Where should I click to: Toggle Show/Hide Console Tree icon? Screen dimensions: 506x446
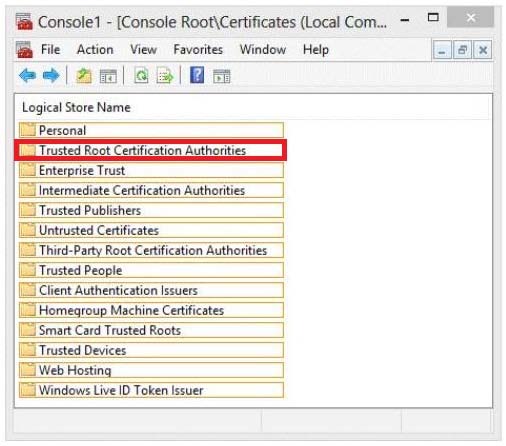pos(108,76)
